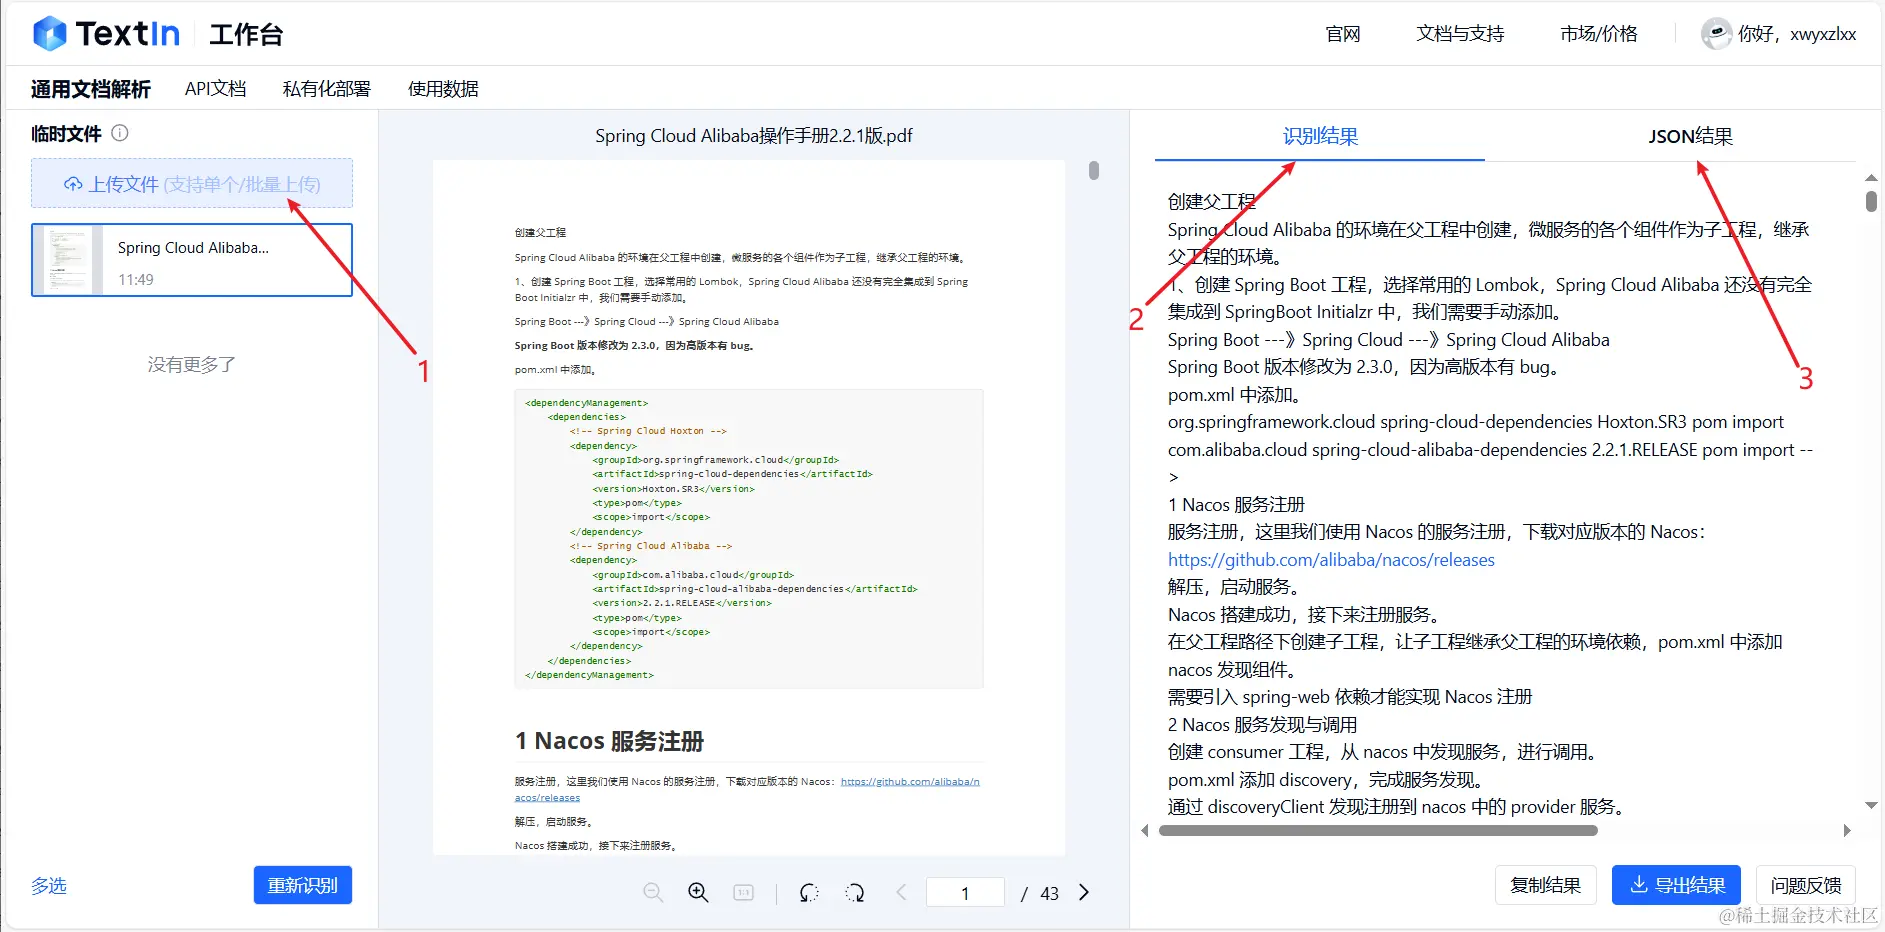Open 官网 link in header
The height and width of the screenshot is (932, 1885).
(x=1343, y=34)
